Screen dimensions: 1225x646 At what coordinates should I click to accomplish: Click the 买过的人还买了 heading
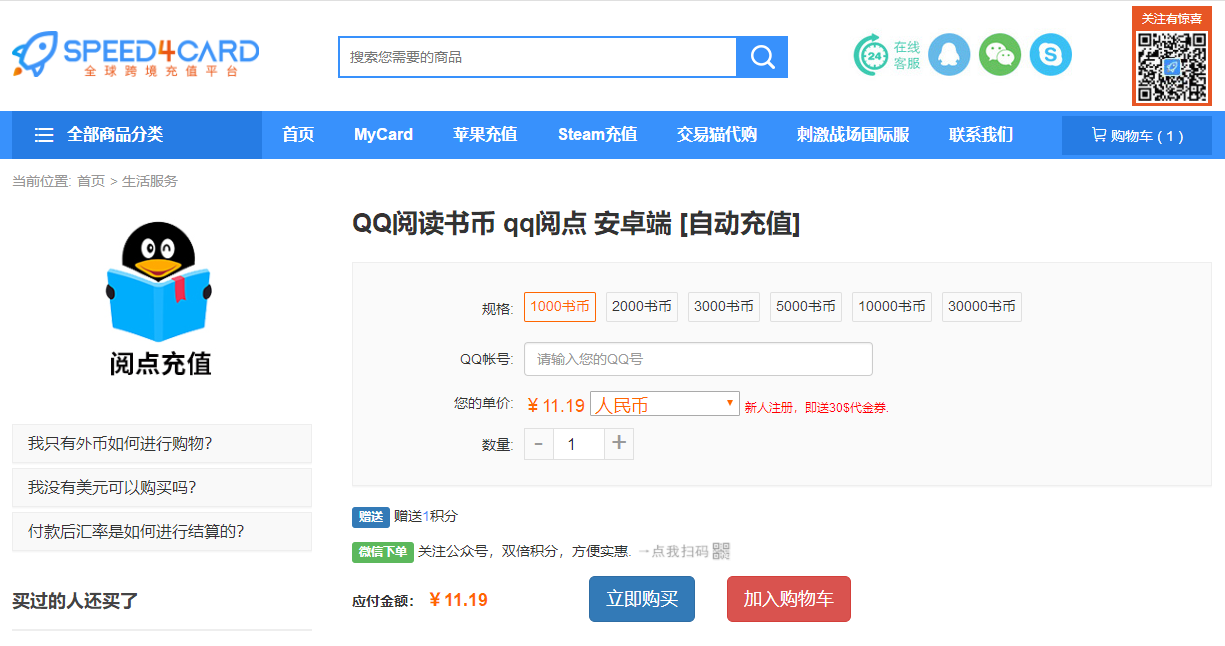coord(75,601)
